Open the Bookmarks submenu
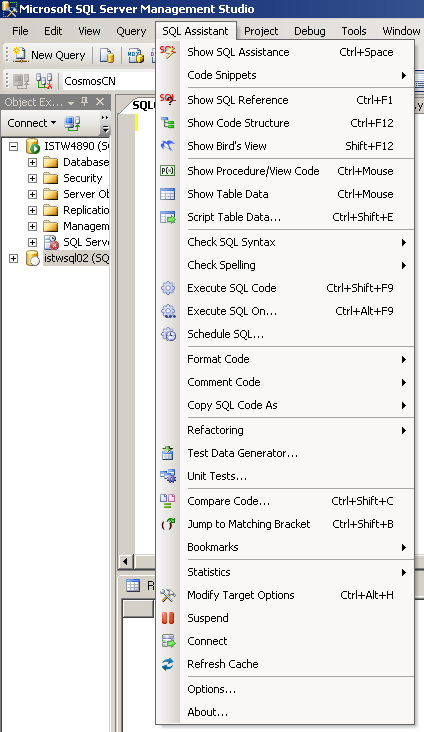The image size is (424, 732). click(286, 547)
